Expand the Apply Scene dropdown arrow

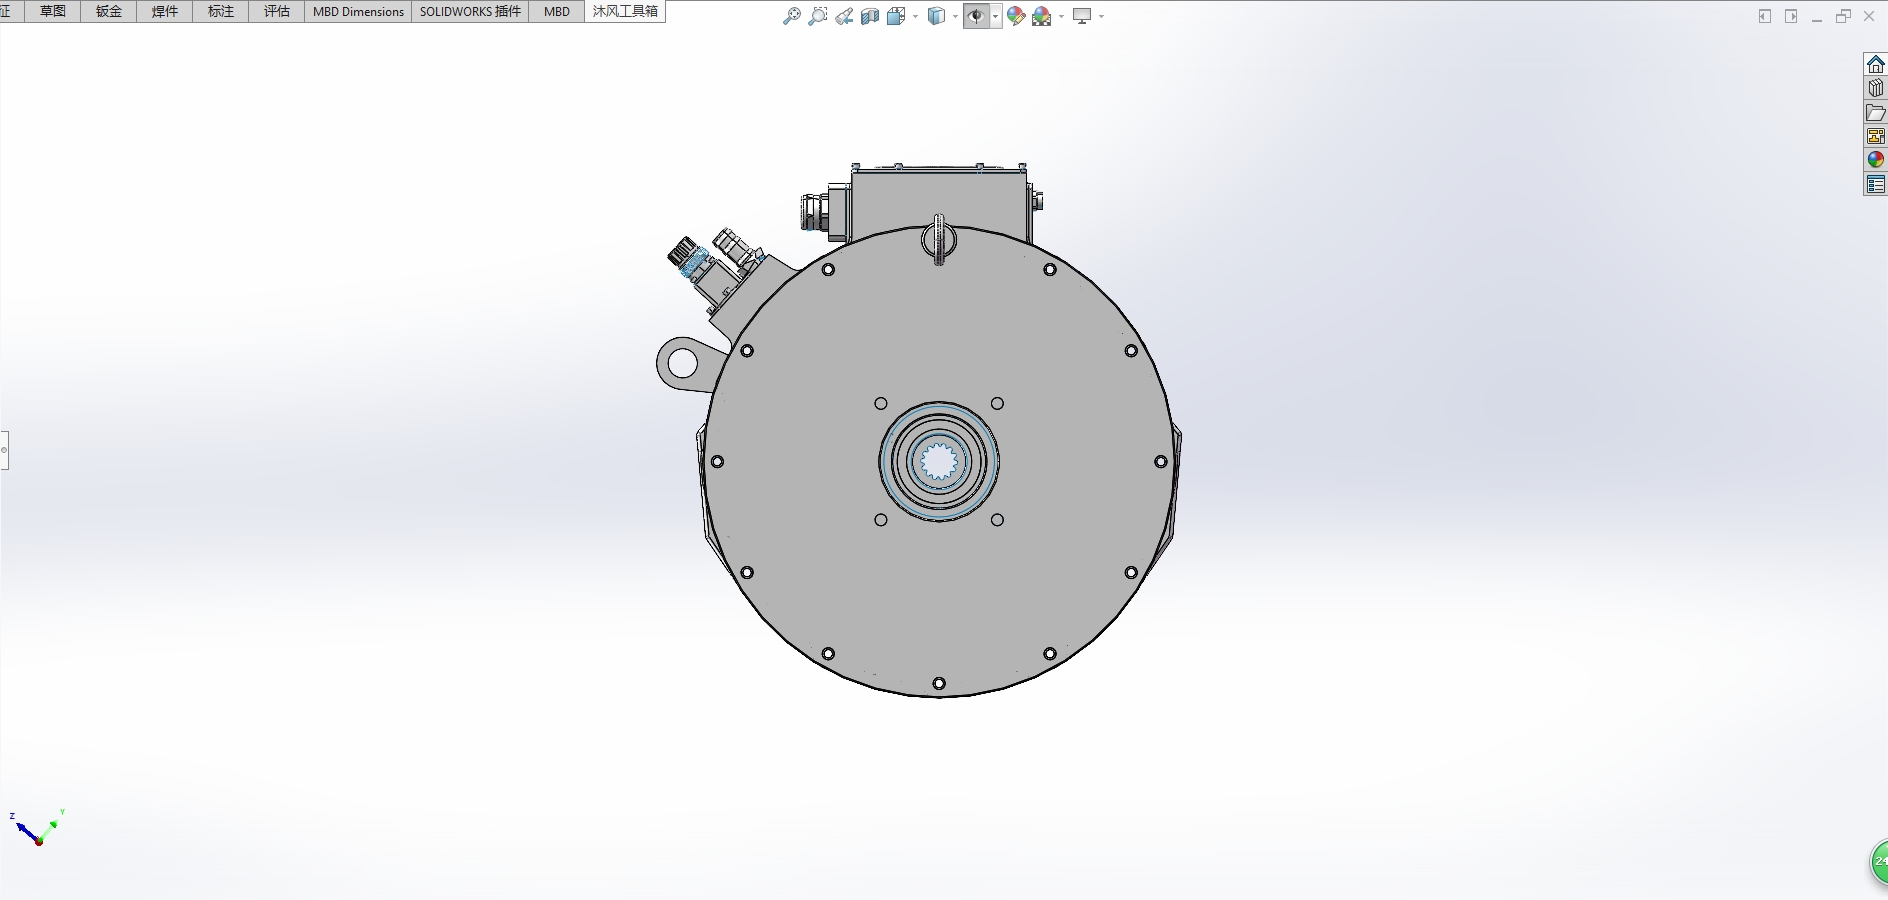point(1061,16)
